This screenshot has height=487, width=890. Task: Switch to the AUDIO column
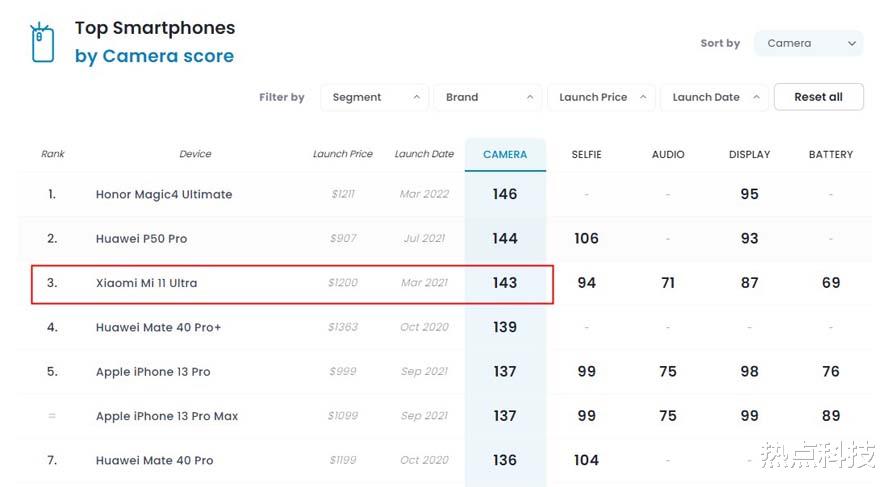point(668,154)
